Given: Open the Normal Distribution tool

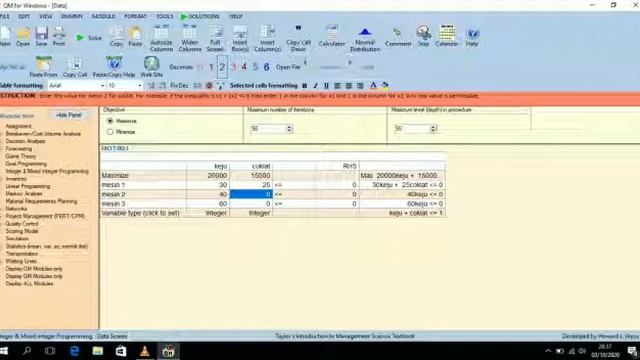Looking at the screenshot, I should pos(365,39).
